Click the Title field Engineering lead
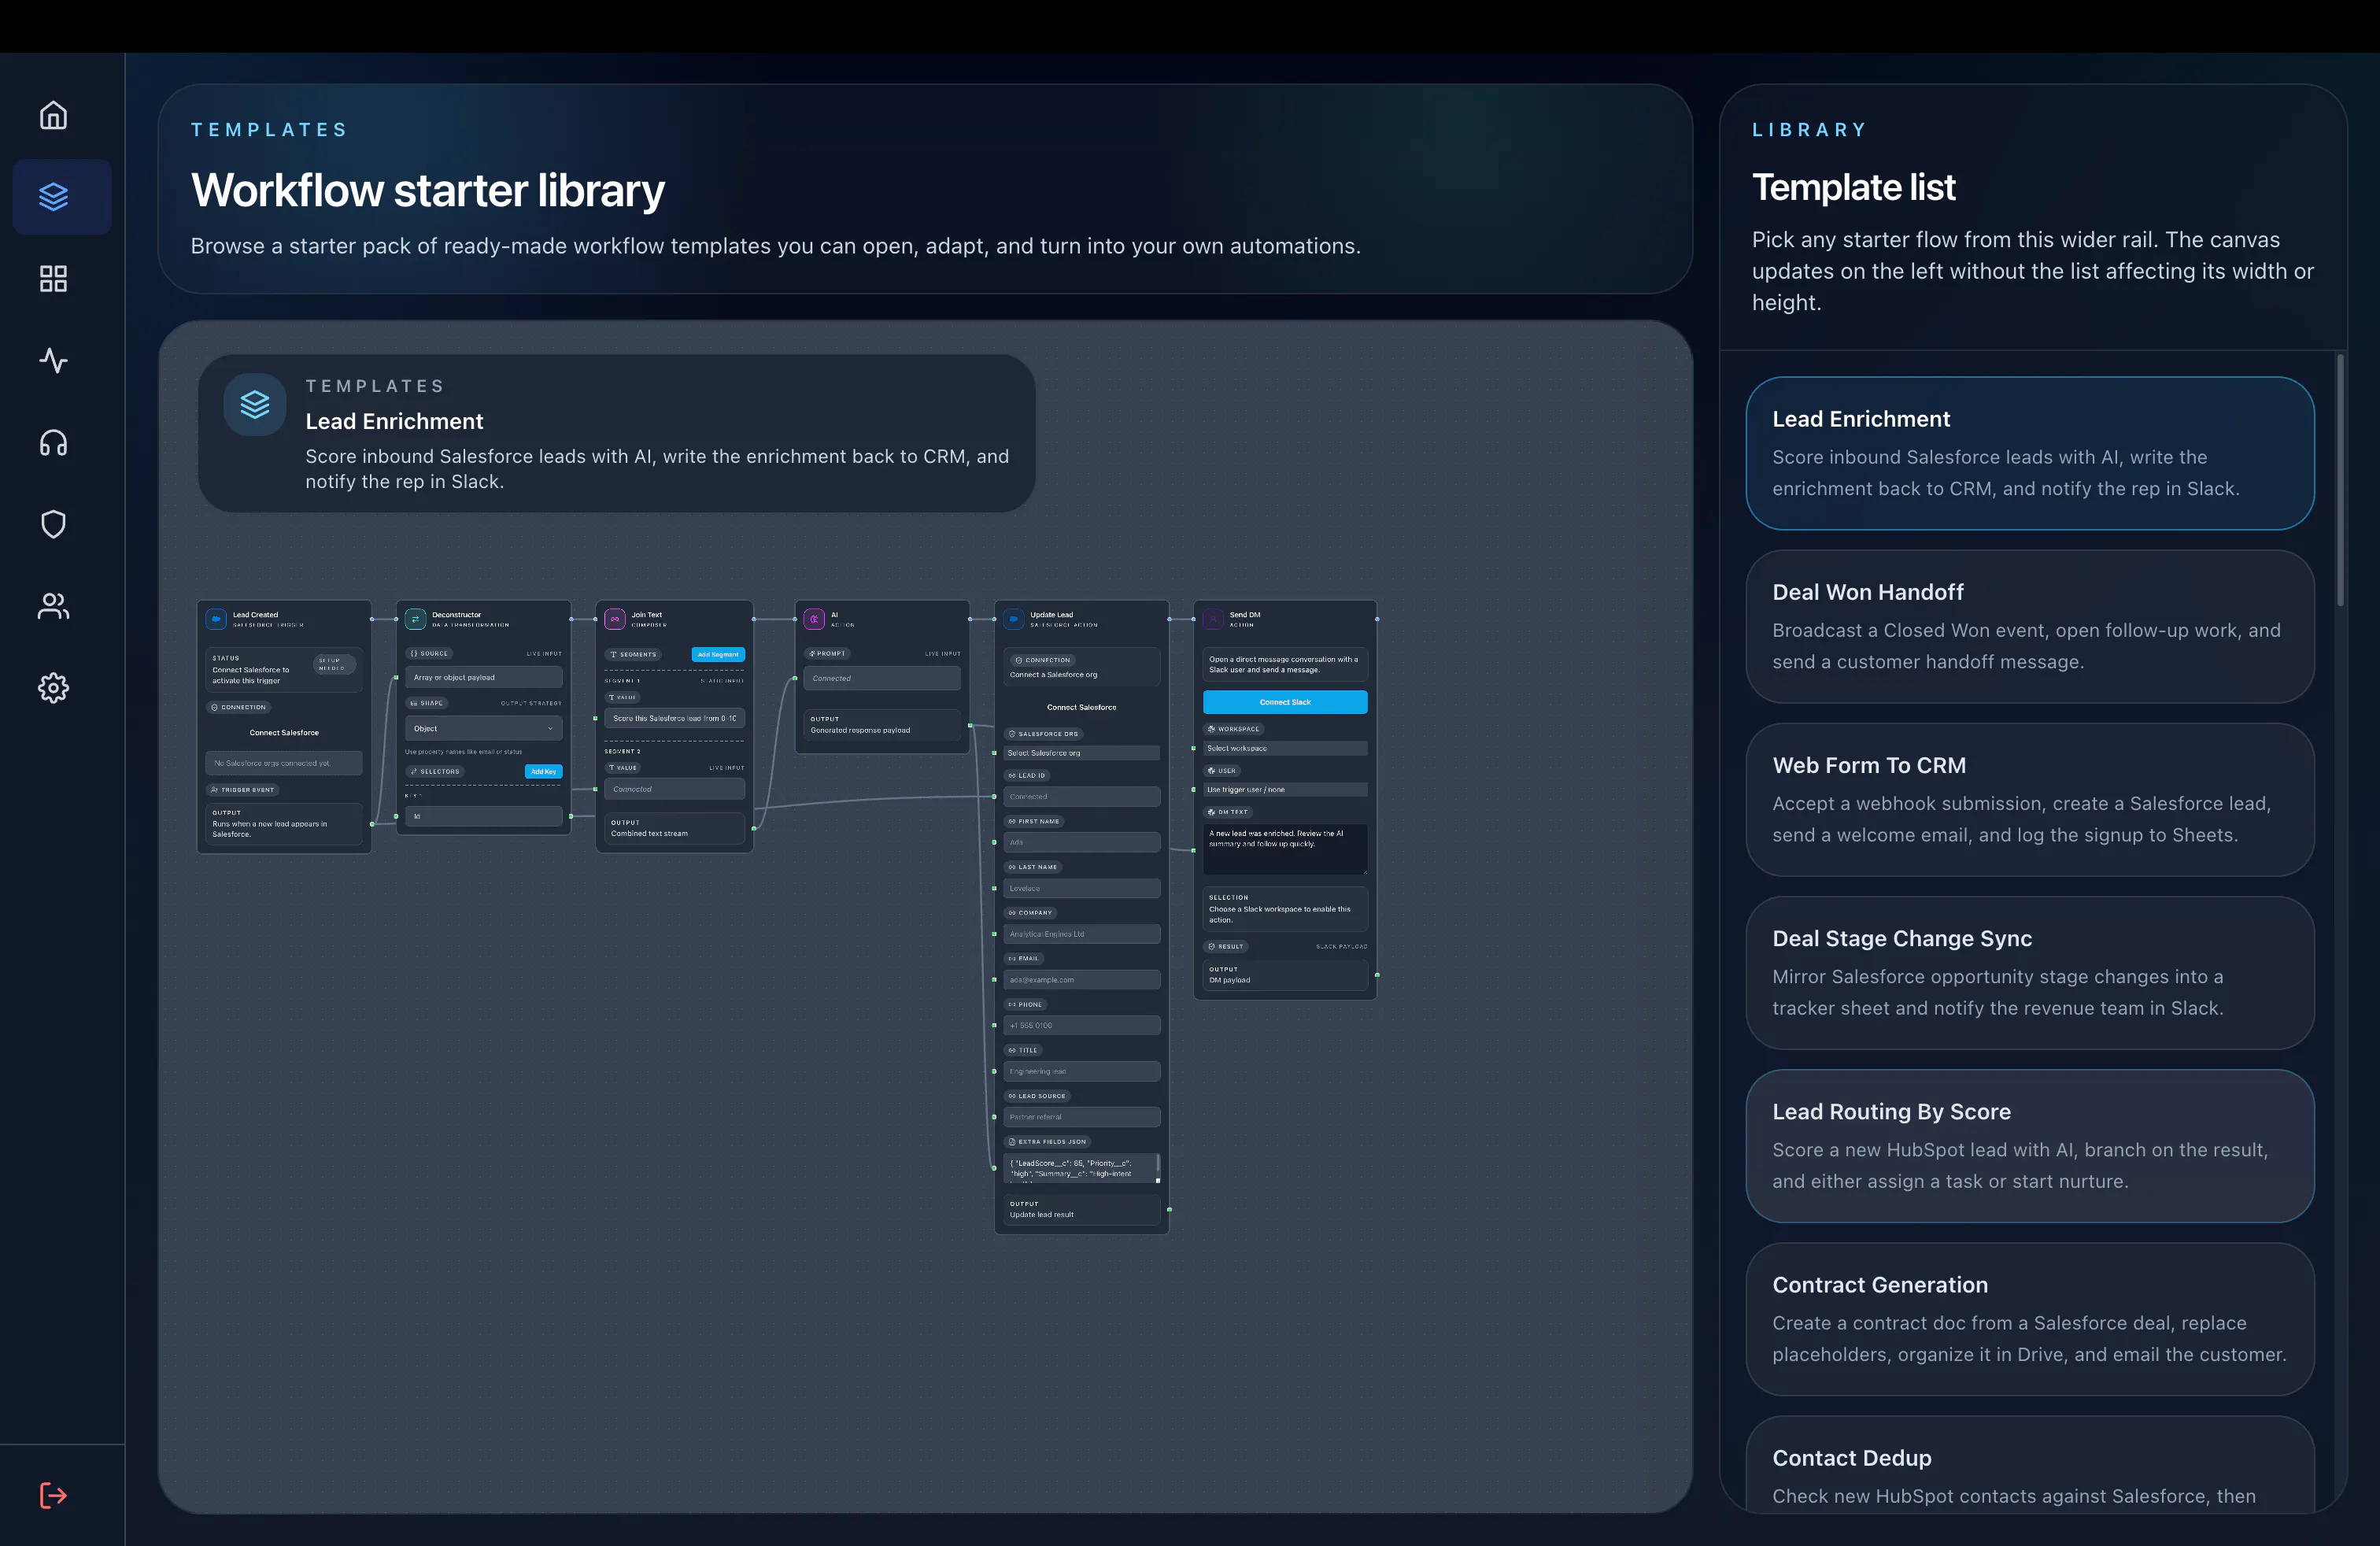The width and height of the screenshot is (2380, 1546). (x=1081, y=1071)
